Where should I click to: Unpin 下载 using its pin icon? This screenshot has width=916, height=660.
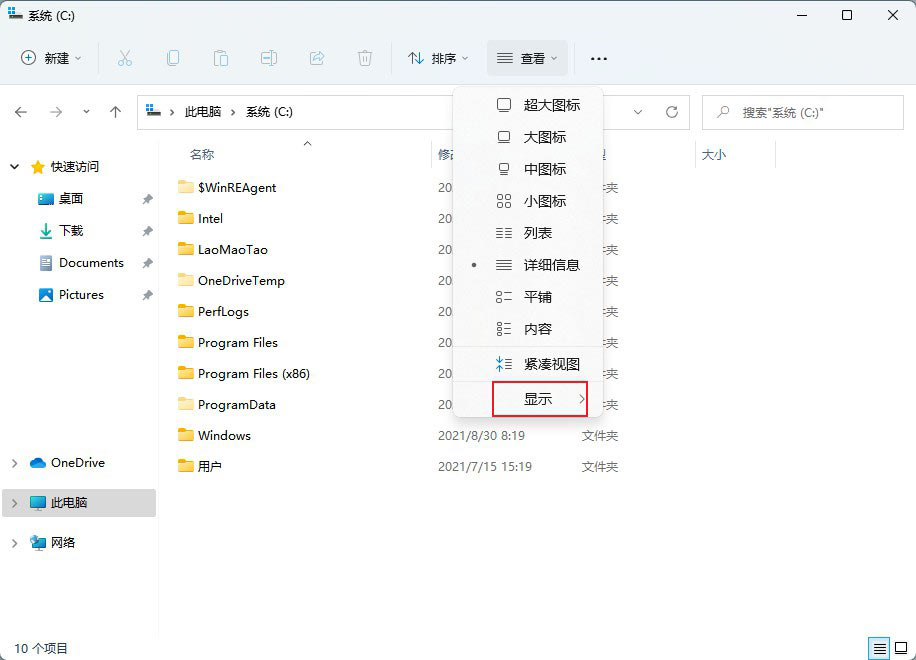(x=147, y=231)
